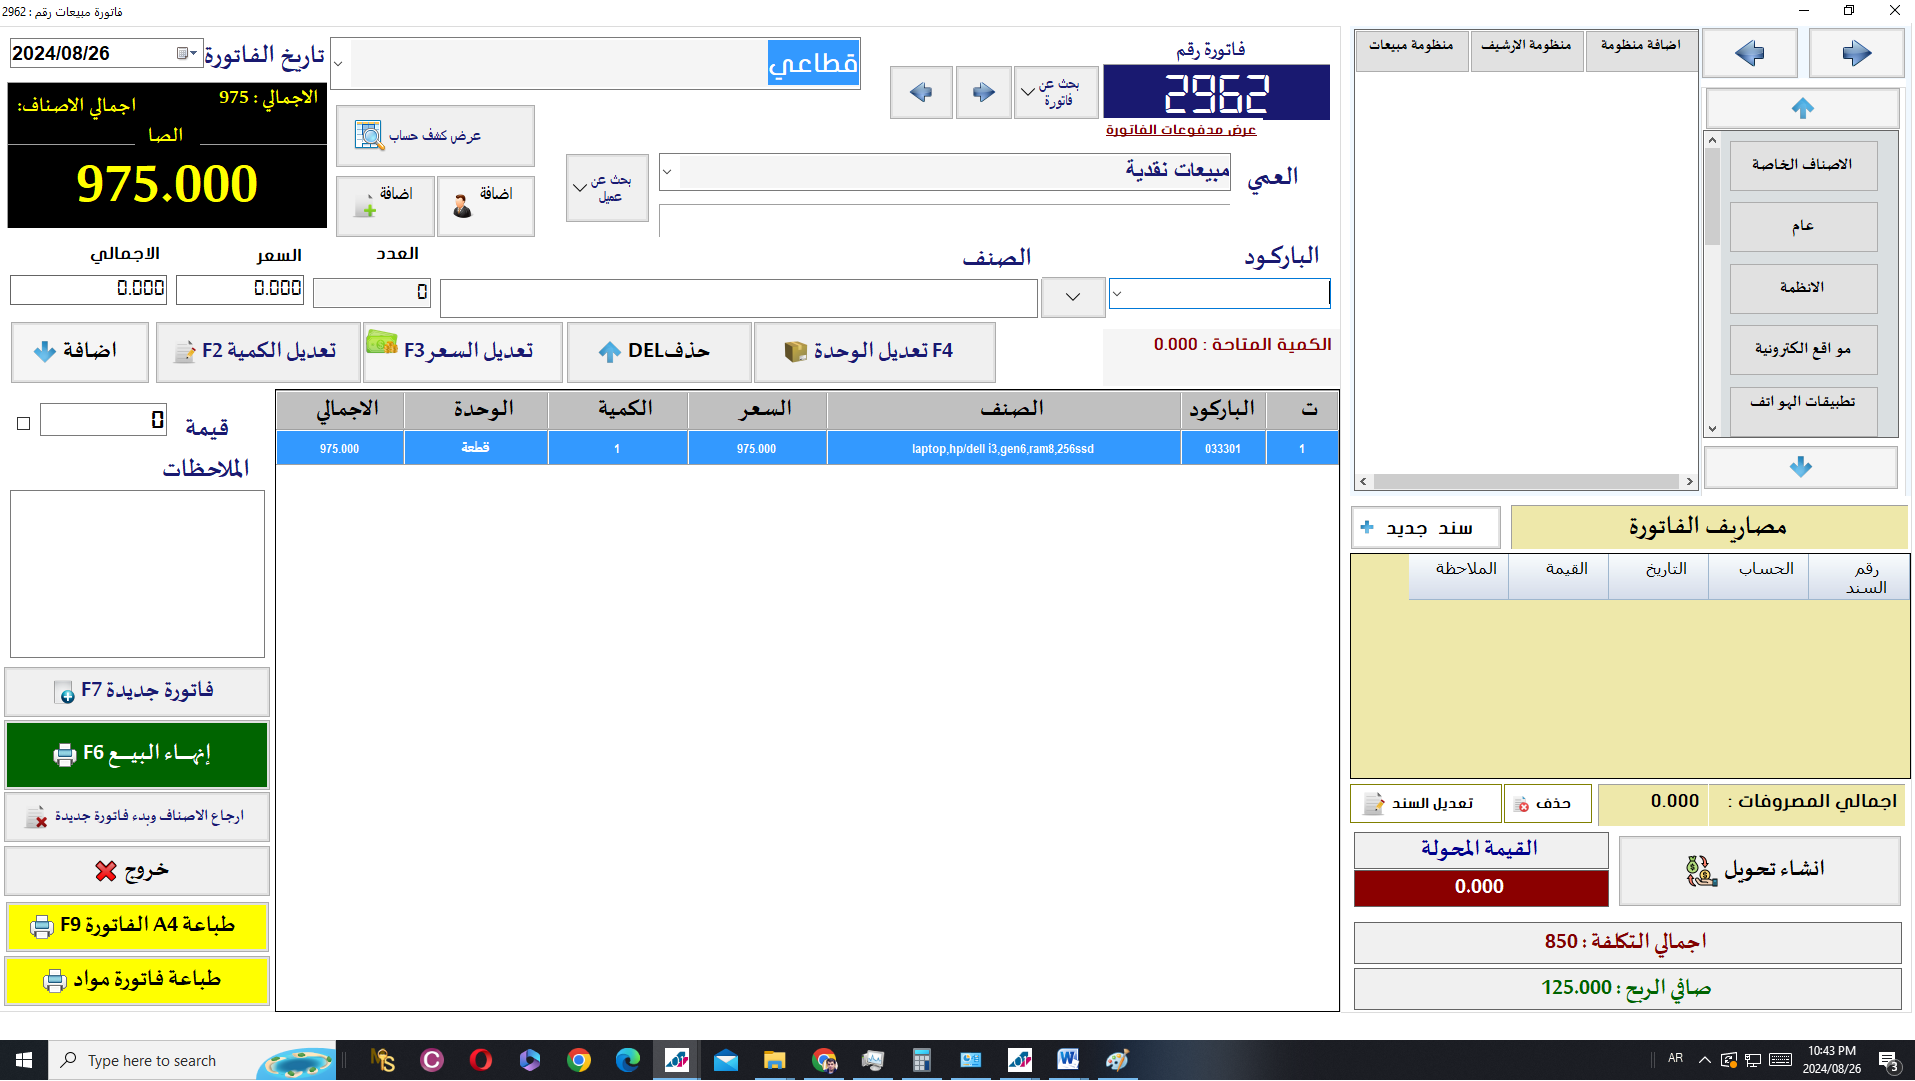Click green إنهاء البيع F6 button
The image size is (1915, 1081).
[137, 755]
